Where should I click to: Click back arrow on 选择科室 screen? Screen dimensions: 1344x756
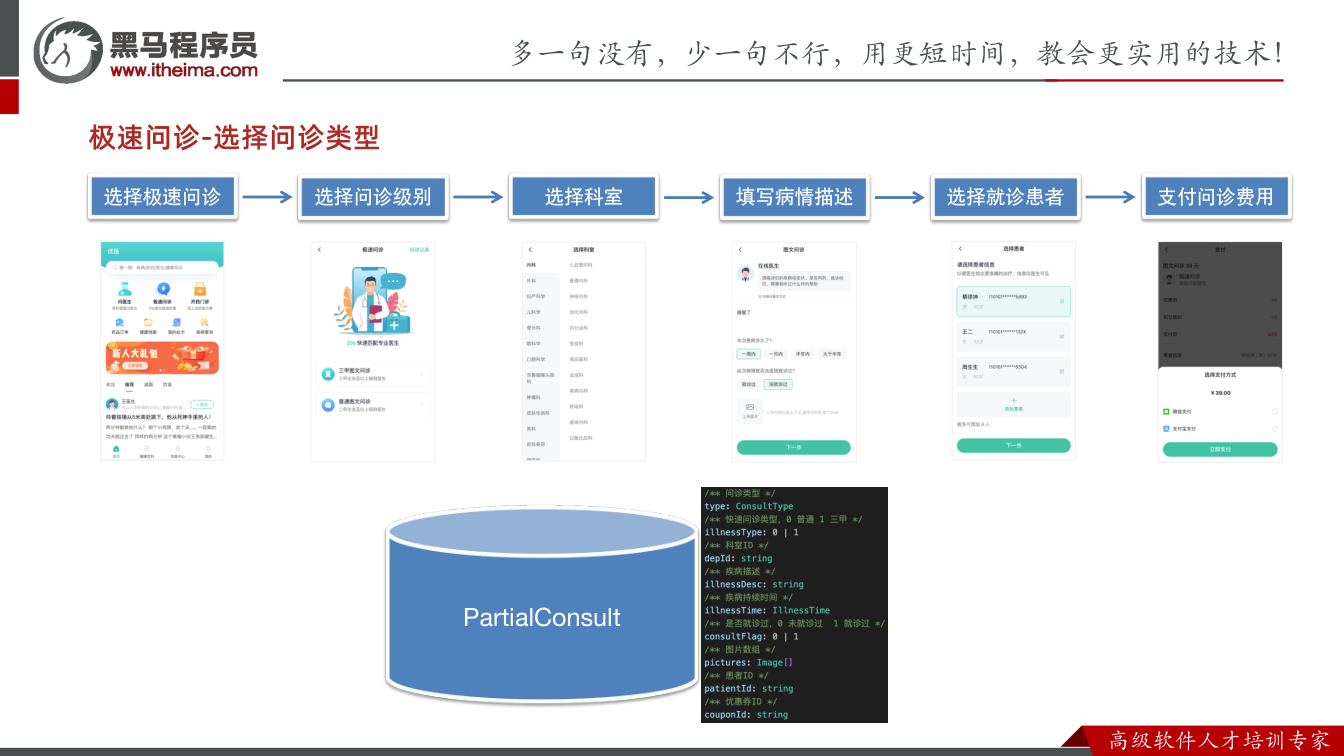[530, 249]
